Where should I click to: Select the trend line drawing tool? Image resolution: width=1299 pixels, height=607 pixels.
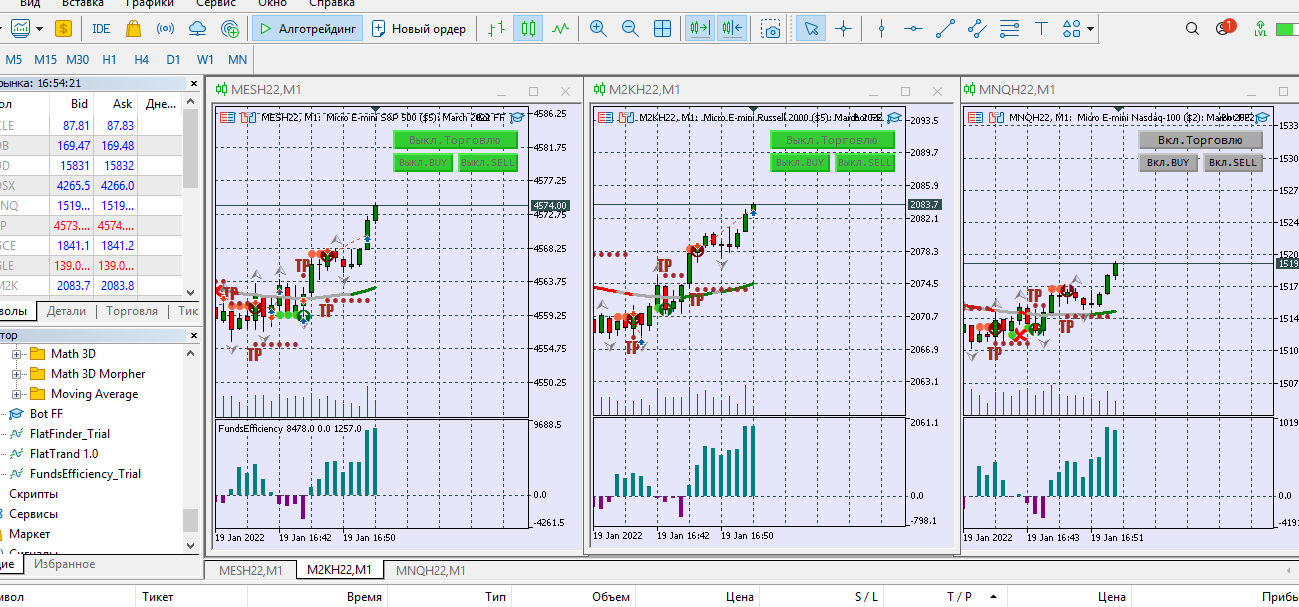(945, 29)
